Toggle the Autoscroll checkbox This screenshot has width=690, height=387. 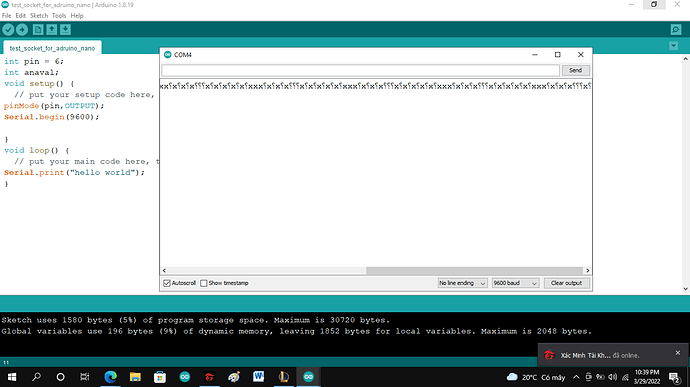(x=167, y=283)
